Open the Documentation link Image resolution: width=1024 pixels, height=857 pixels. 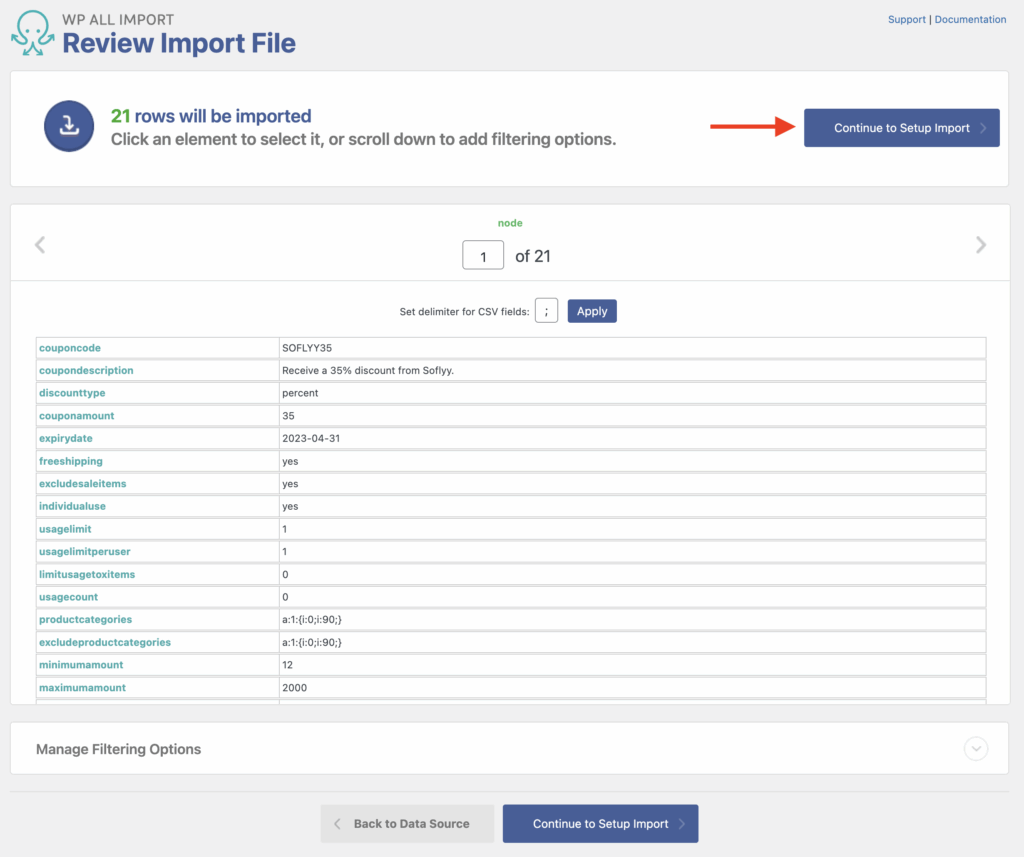pos(970,20)
